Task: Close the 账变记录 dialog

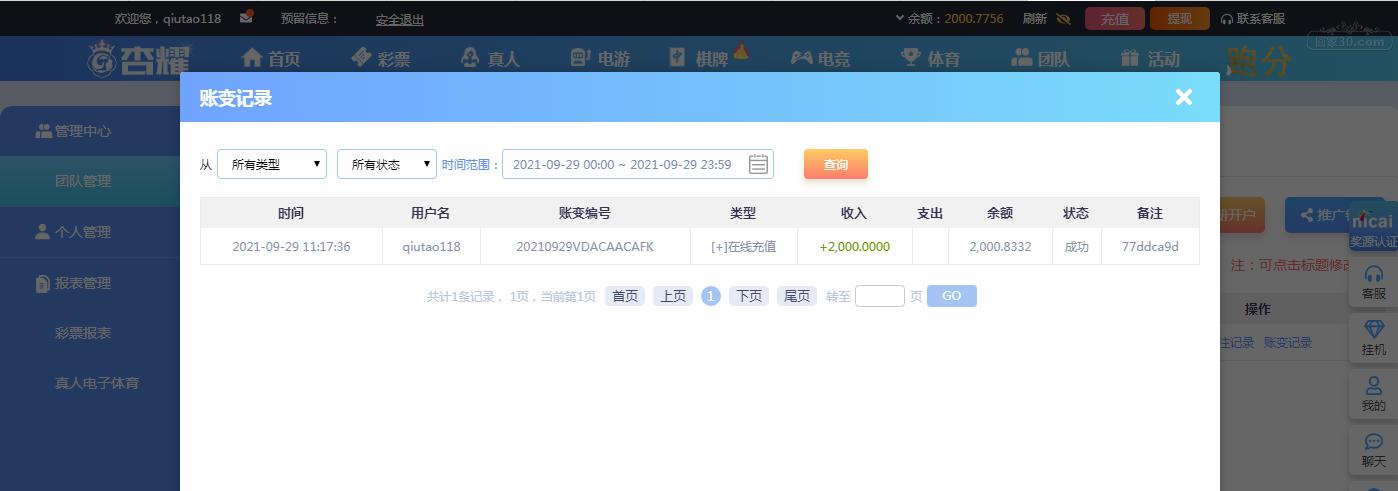Action: point(1184,97)
